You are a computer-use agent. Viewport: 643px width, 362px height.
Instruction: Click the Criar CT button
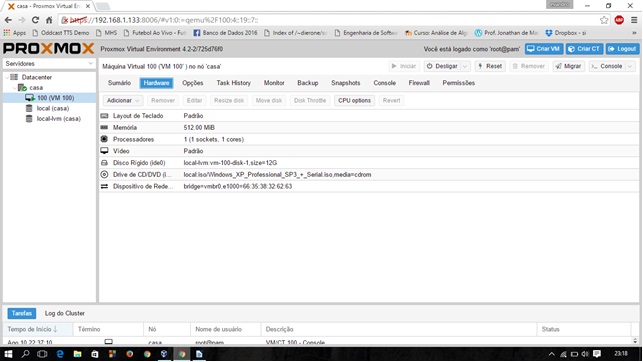coord(584,49)
